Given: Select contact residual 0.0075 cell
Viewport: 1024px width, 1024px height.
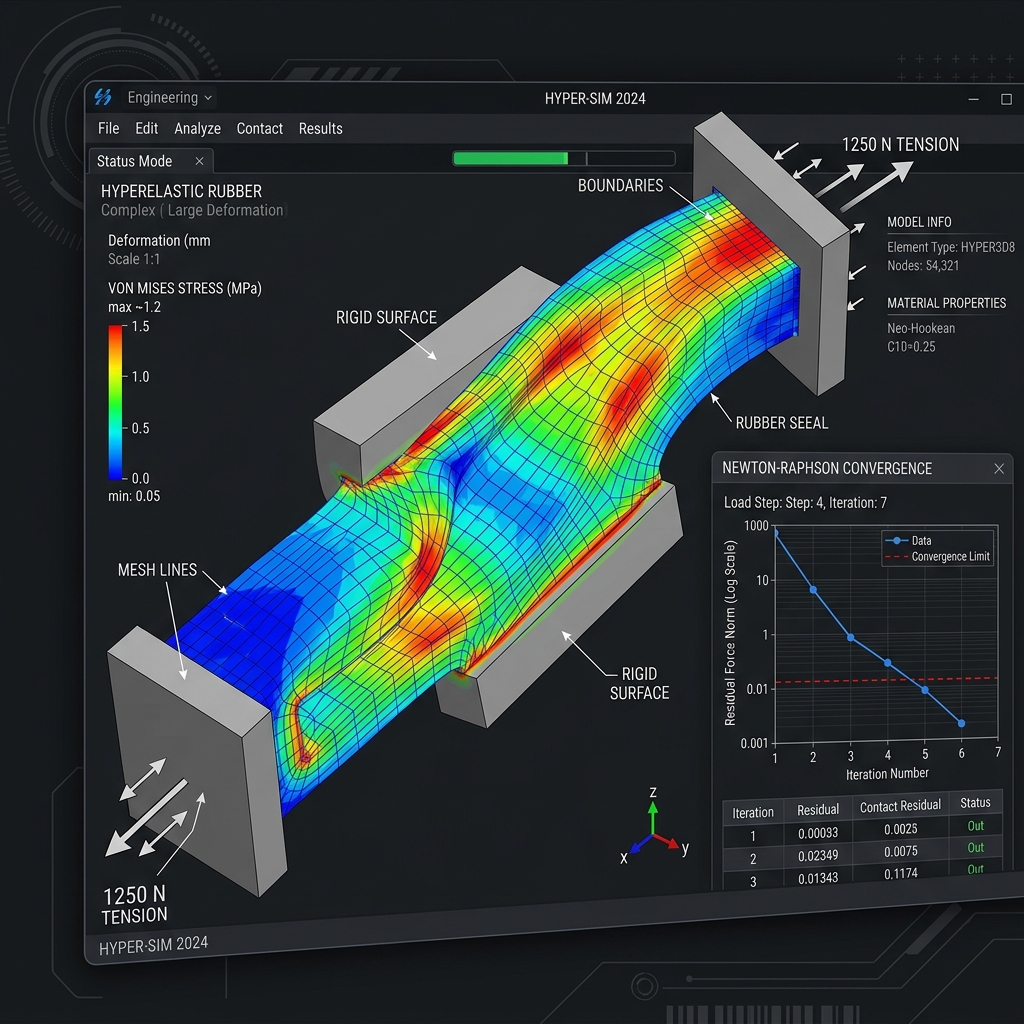Looking at the screenshot, I should (901, 852).
